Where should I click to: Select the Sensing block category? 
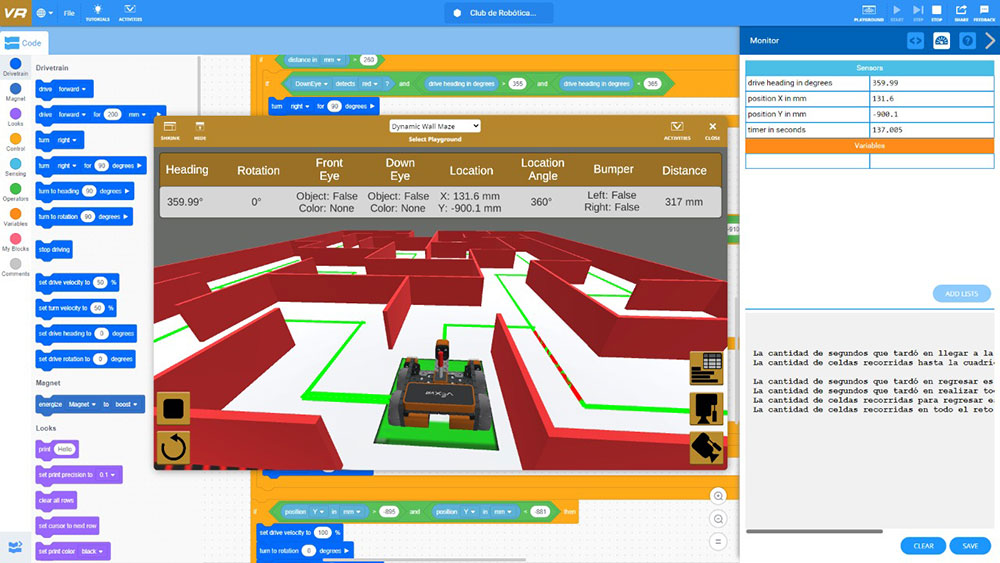coord(15,164)
